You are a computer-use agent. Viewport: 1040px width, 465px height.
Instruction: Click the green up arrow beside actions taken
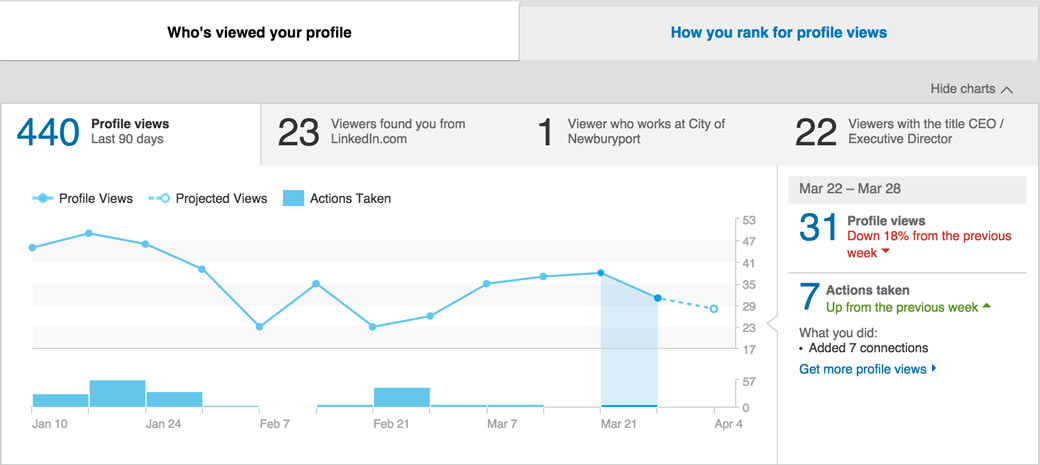point(986,306)
